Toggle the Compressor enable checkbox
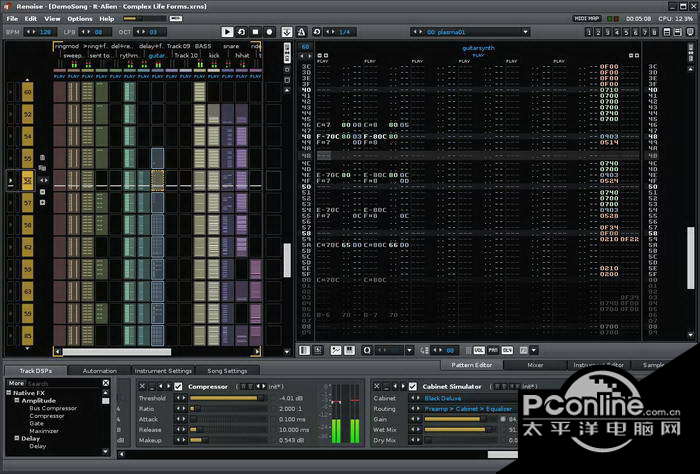Viewport: 700px width, 474px height. (178, 386)
